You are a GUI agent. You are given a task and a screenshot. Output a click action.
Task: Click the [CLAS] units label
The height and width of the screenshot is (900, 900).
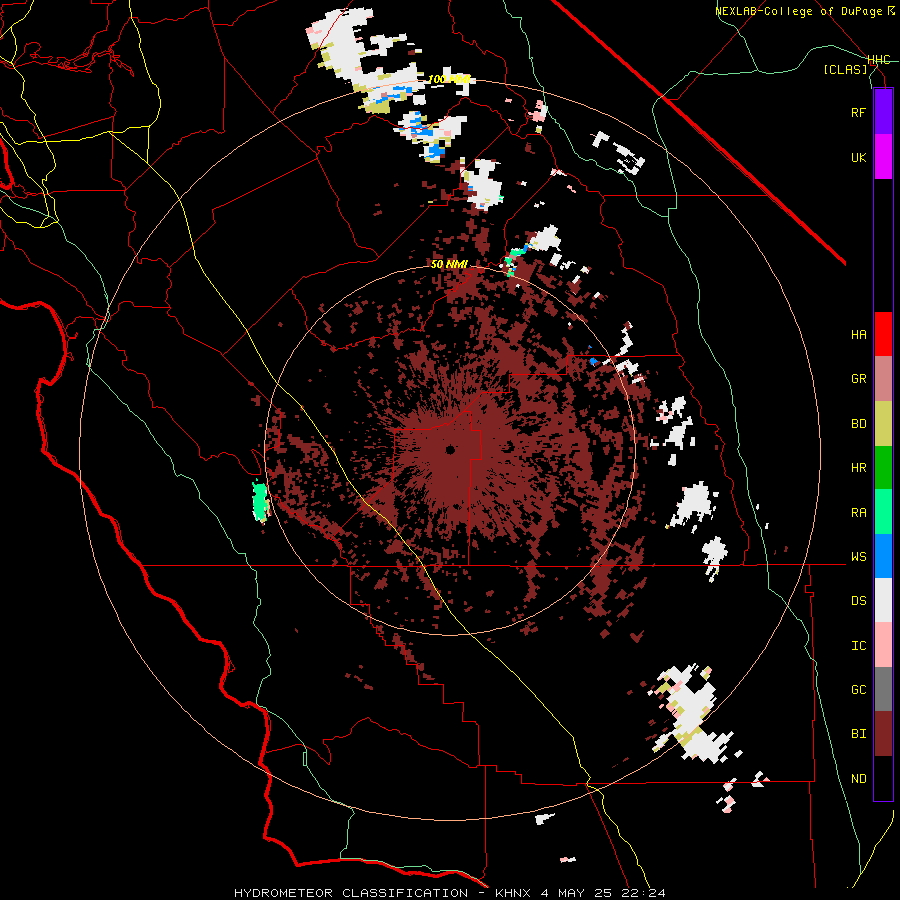point(845,70)
